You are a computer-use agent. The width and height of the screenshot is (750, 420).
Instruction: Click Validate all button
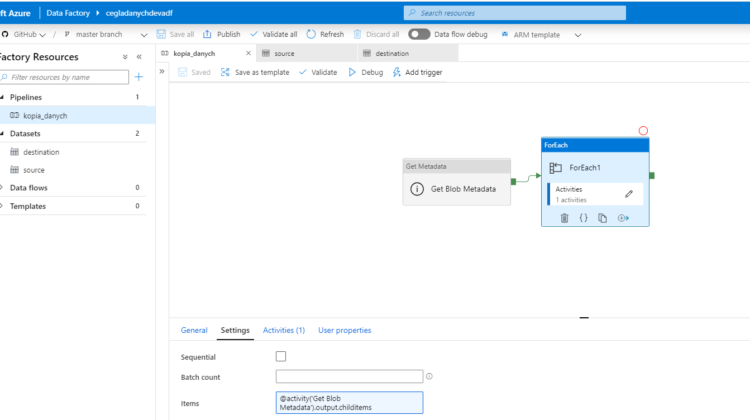[273, 34]
